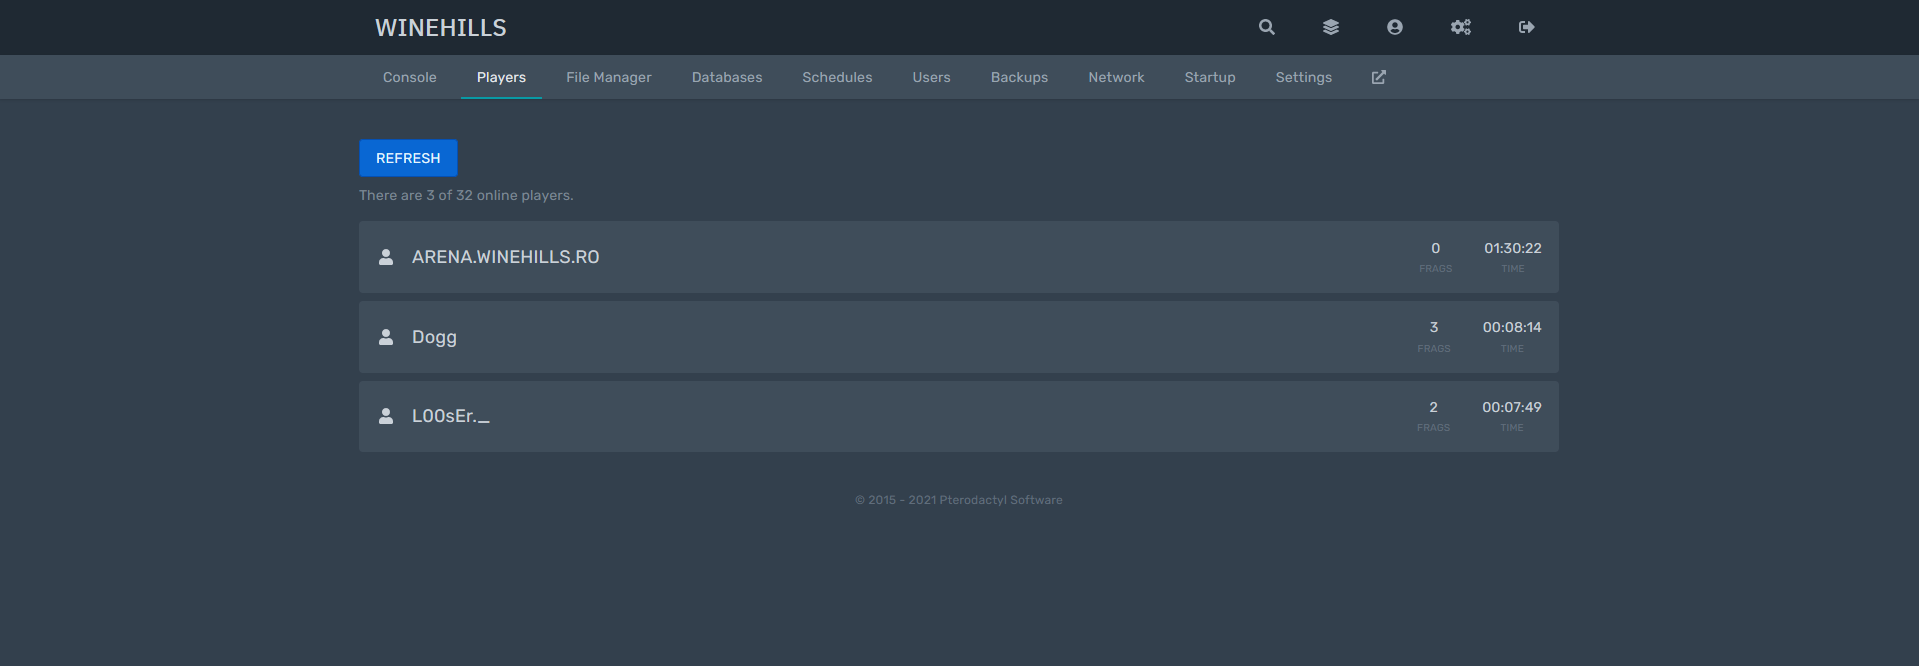Open the Schedules tab

[x=836, y=77]
